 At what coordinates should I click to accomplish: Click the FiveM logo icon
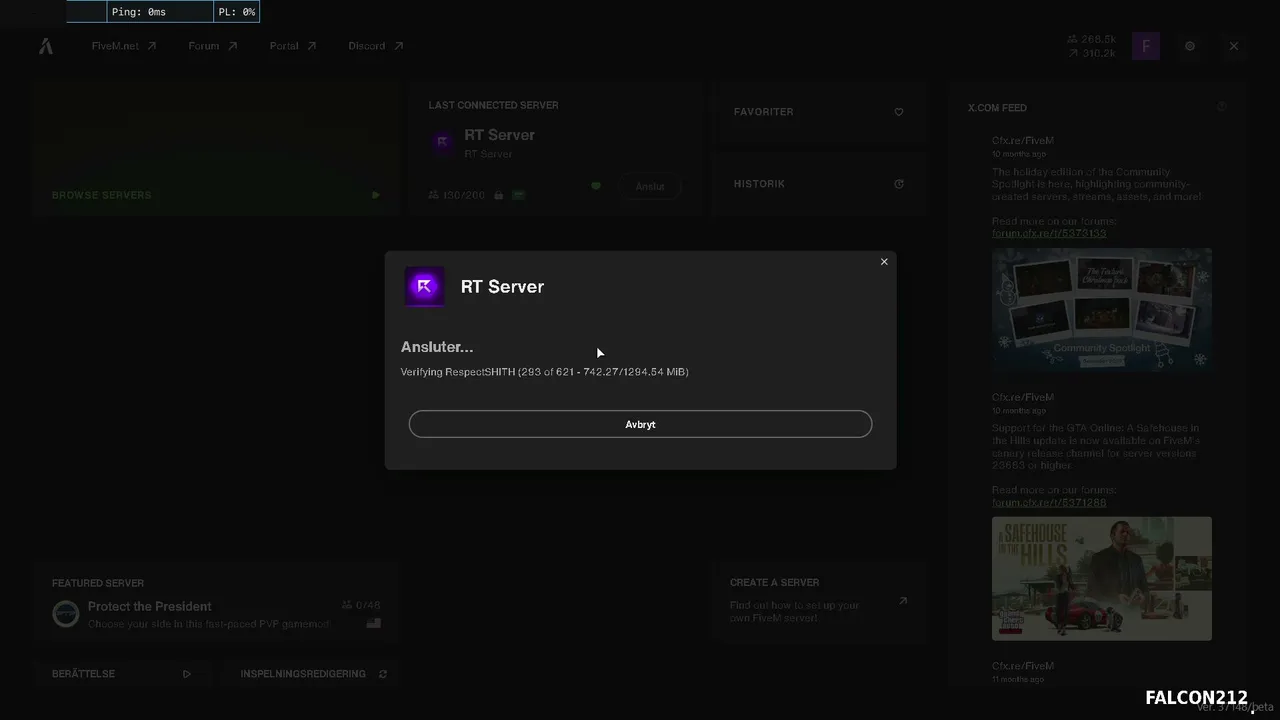click(46, 46)
